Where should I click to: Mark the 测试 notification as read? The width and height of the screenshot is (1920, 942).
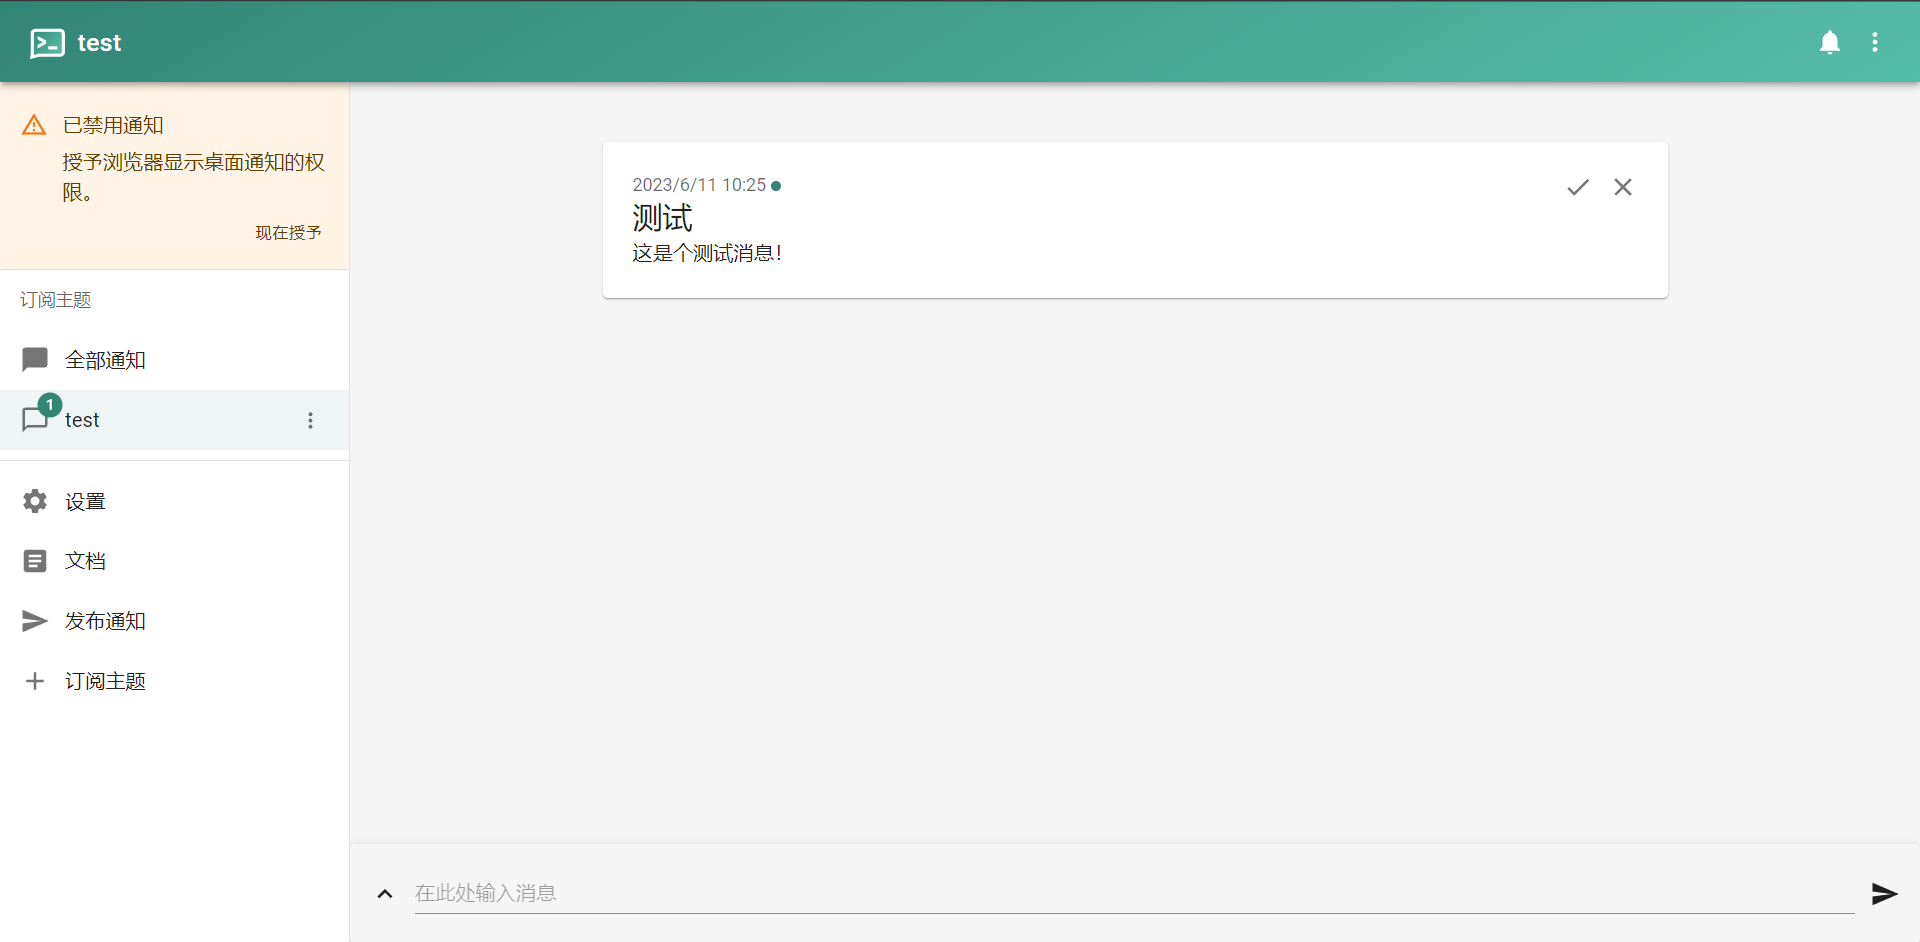(1577, 187)
